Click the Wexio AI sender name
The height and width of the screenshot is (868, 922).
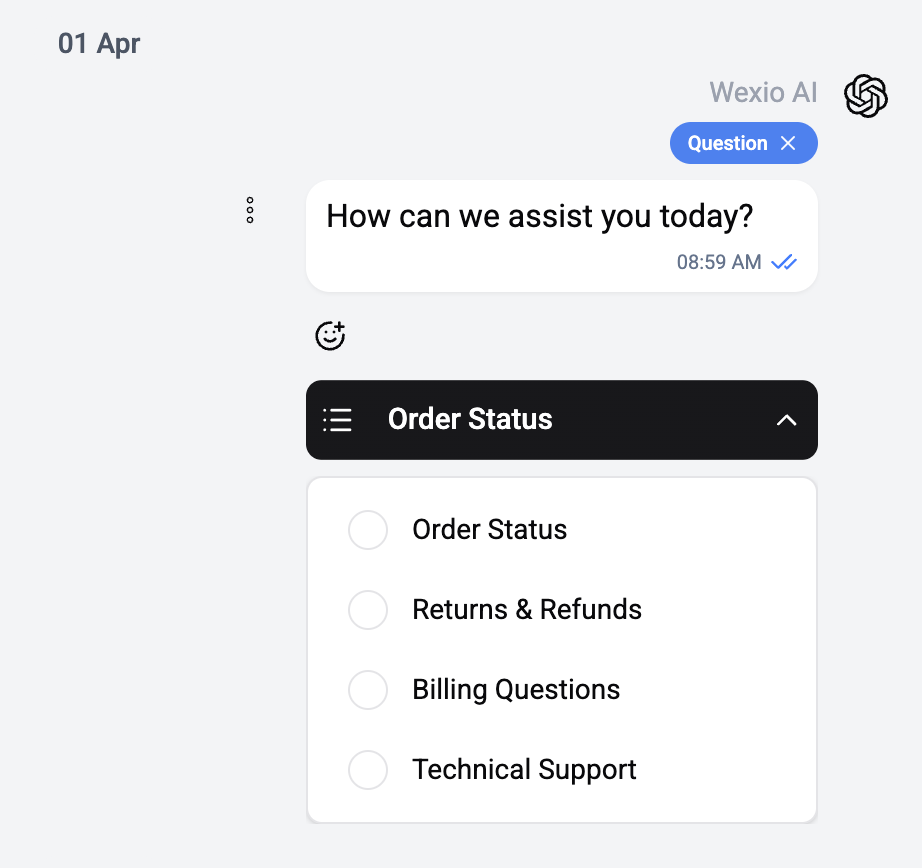(x=763, y=92)
